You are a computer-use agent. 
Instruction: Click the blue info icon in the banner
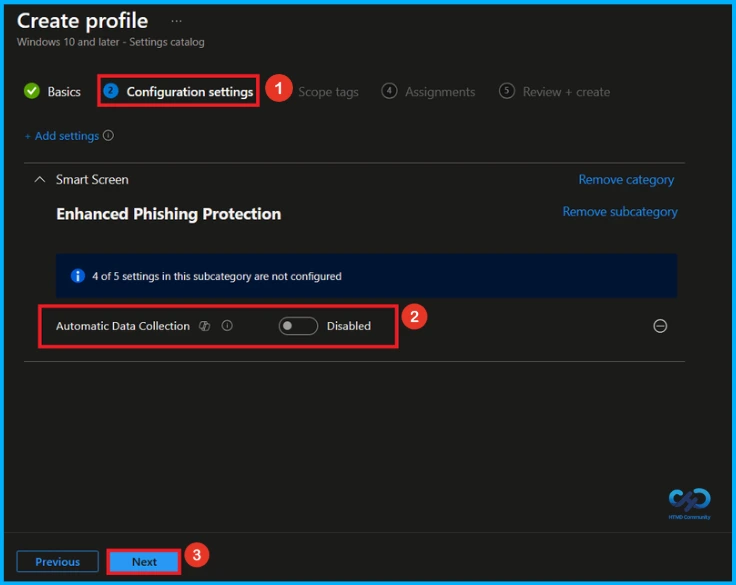pyautogui.click(x=77, y=276)
